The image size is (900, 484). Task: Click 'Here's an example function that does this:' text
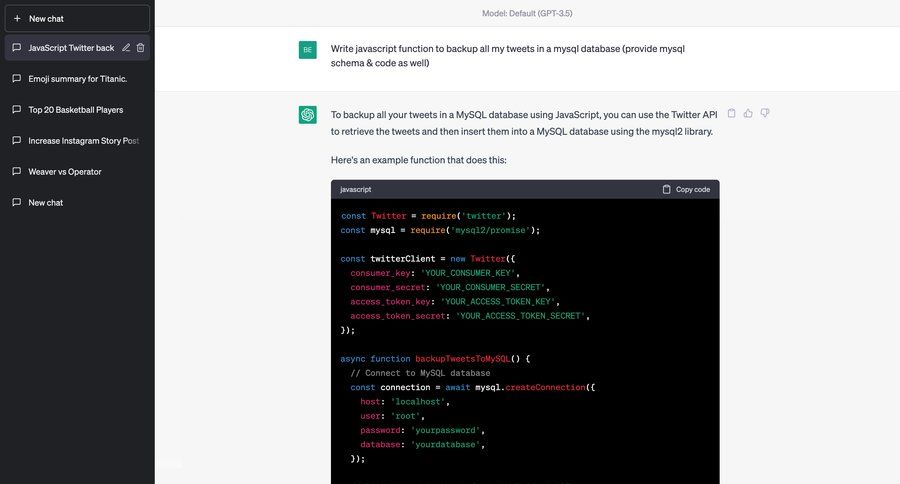[418, 160]
